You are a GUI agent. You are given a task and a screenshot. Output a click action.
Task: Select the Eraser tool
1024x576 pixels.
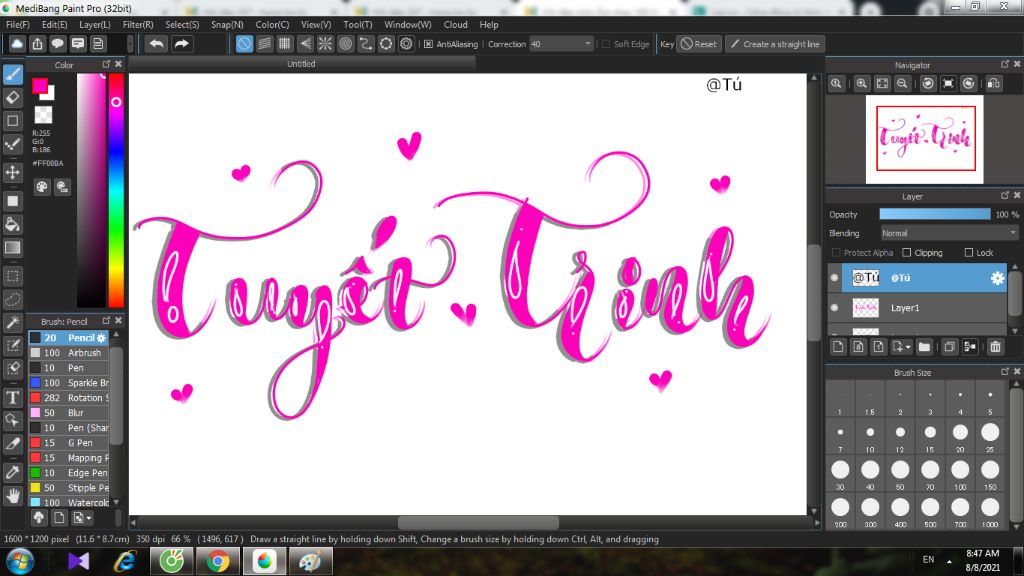coord(12,98)
